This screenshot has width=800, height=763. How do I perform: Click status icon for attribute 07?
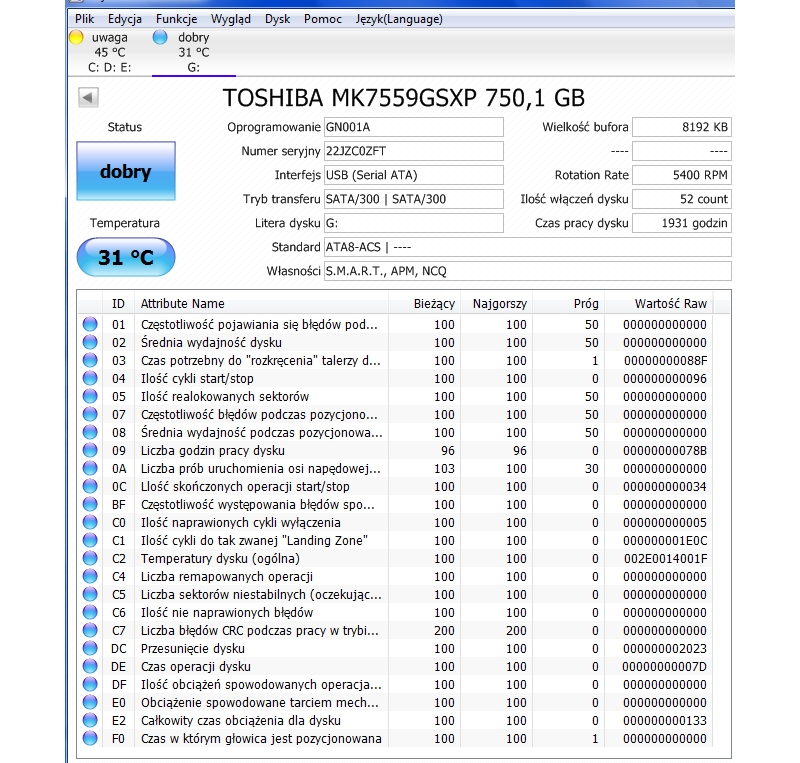90,414
